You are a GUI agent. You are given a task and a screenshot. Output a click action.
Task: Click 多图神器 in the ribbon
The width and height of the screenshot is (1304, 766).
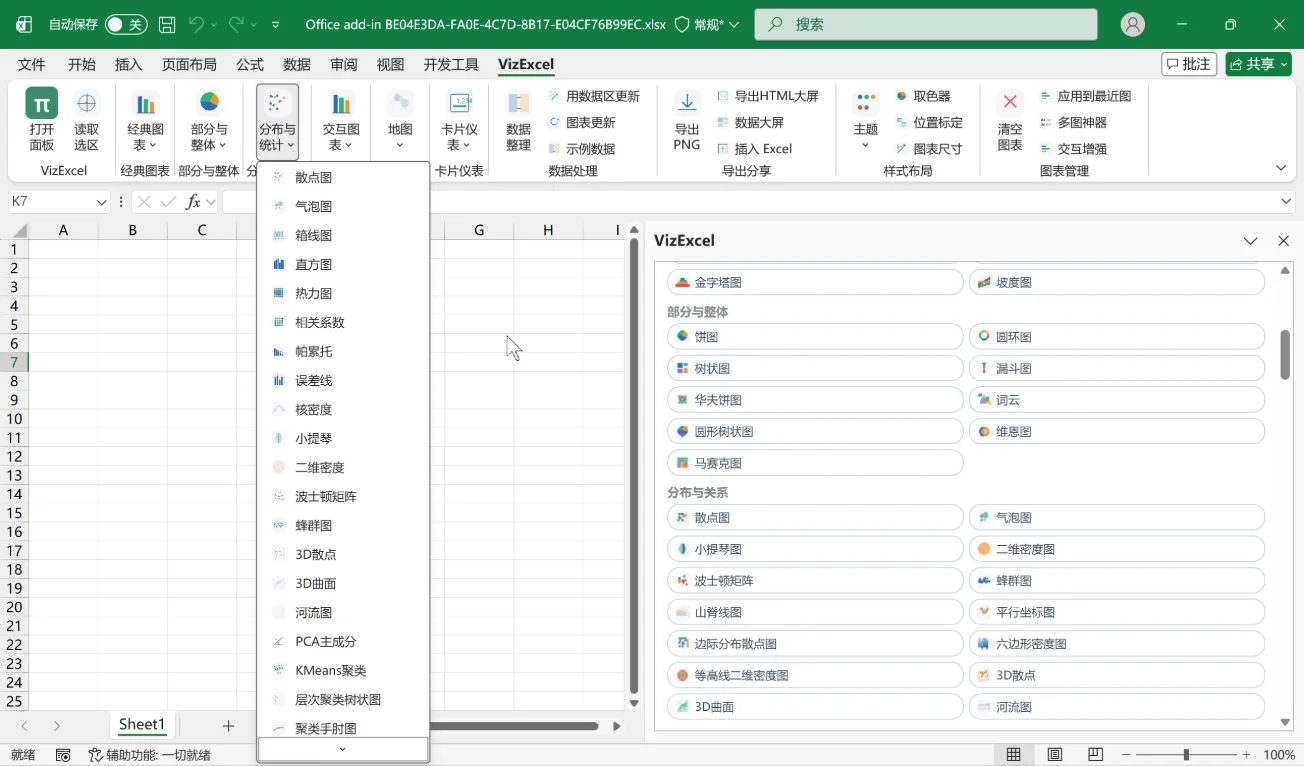click(1073, 122)
